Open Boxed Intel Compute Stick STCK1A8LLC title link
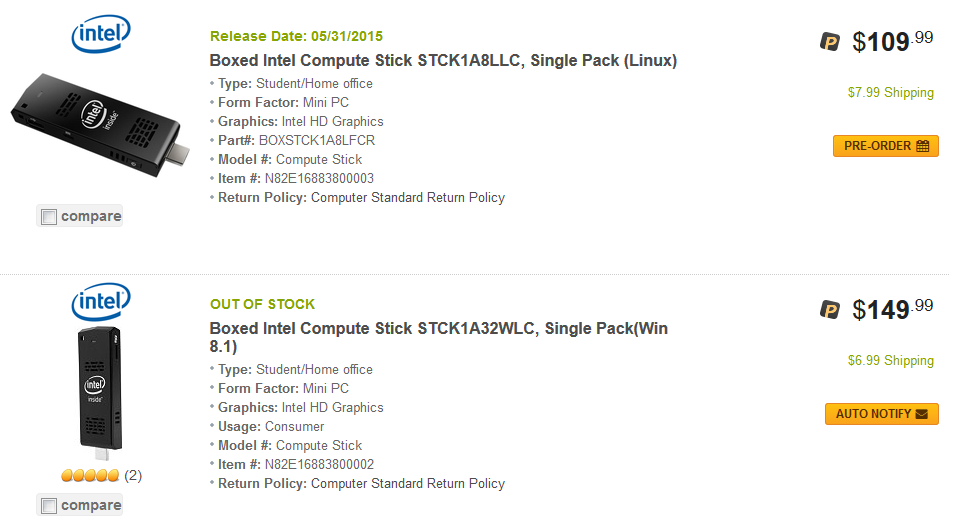 coord(443,61)
